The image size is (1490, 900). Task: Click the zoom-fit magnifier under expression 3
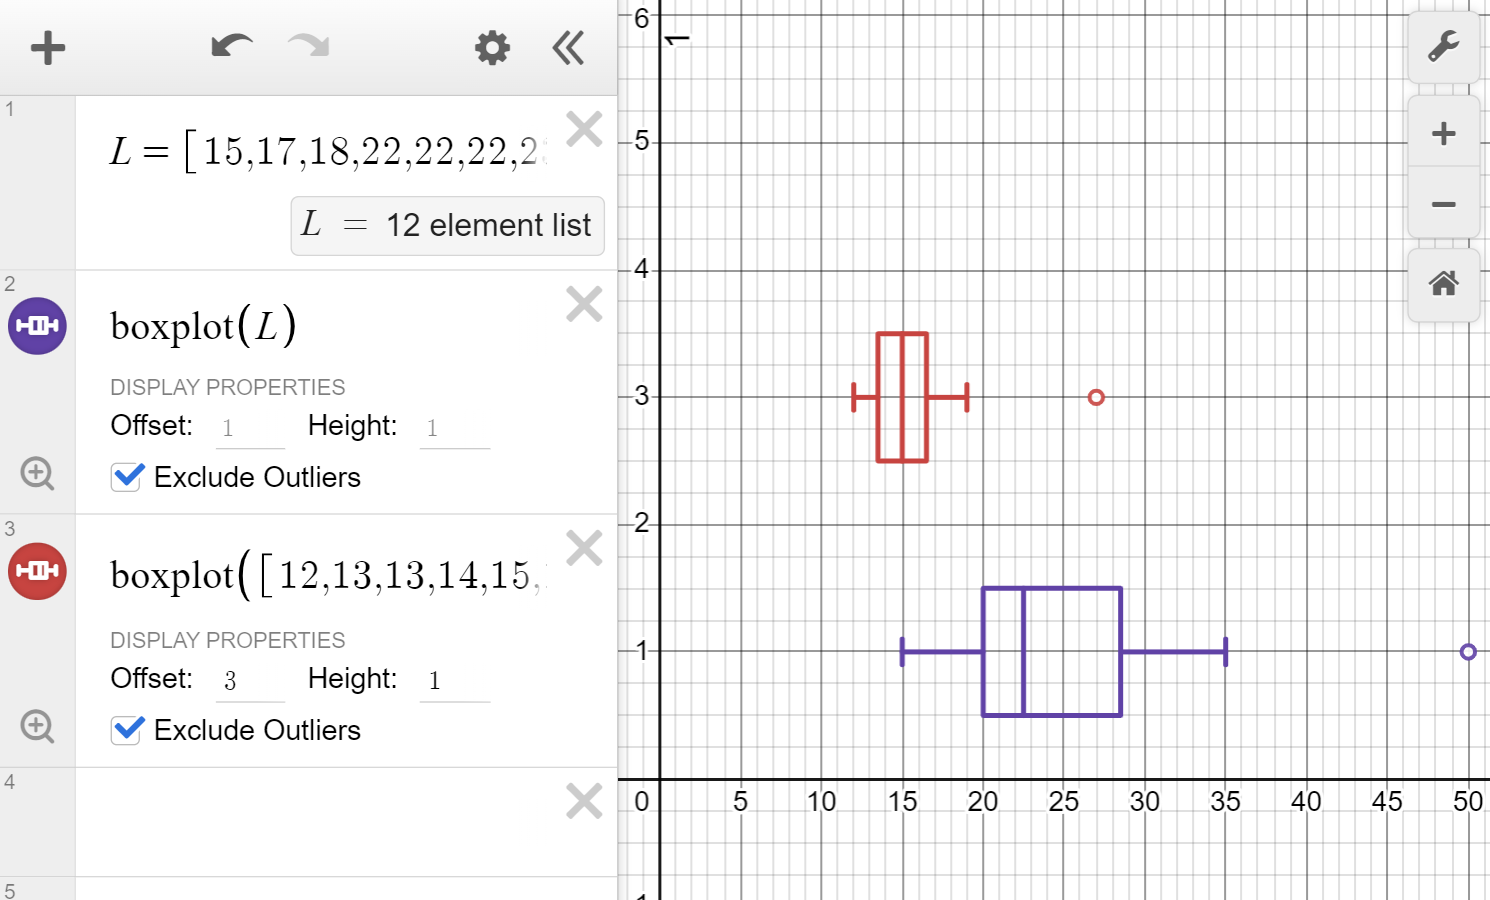click(x=37, y=726)
